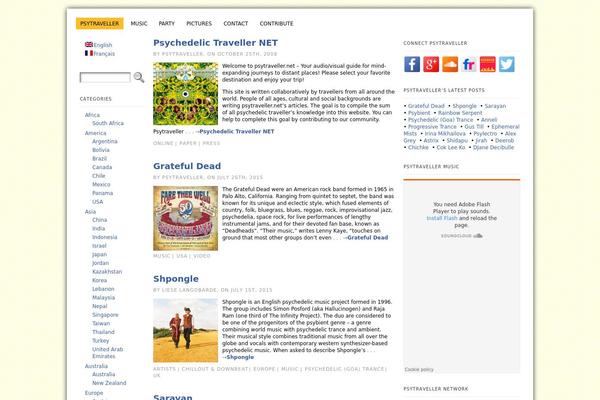Image resolution: width=600 pixels, height=400 pixels.
Task: Open the Europe category
Action: pyautogui.click(x=94, y=393)
